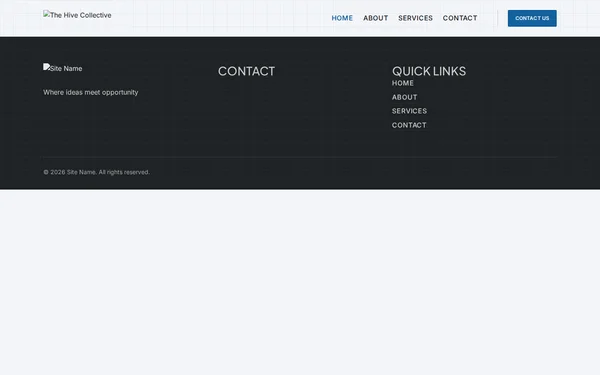Image resolution: width=600 pixels, height=375 pixels.
Task: Select the tagline Where ideas meet opportunity
Action: coord(91,92)
